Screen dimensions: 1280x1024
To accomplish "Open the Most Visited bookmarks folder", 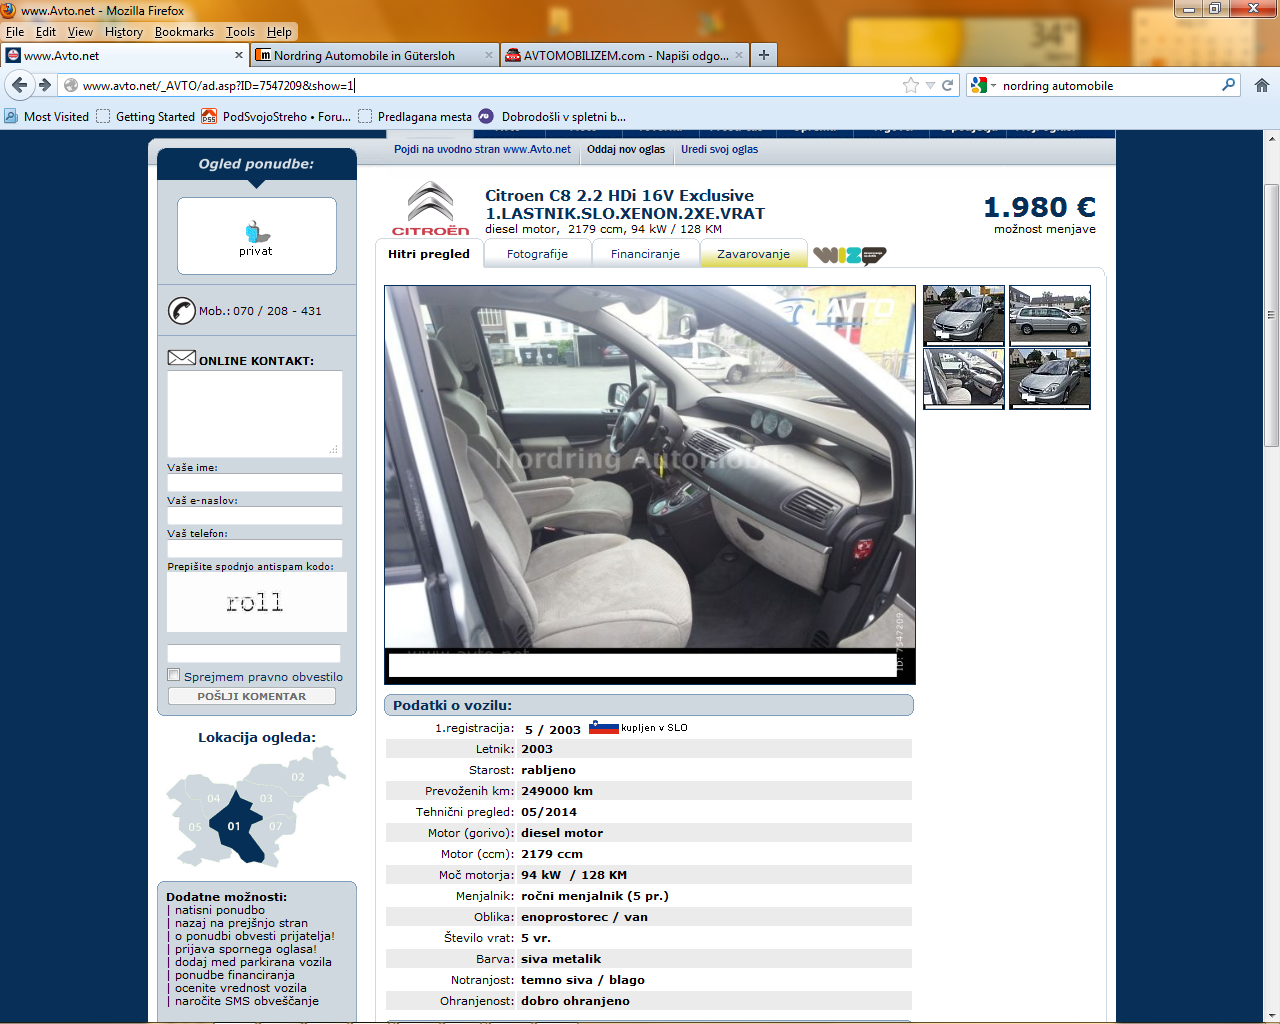I will [x=47, y=116].
